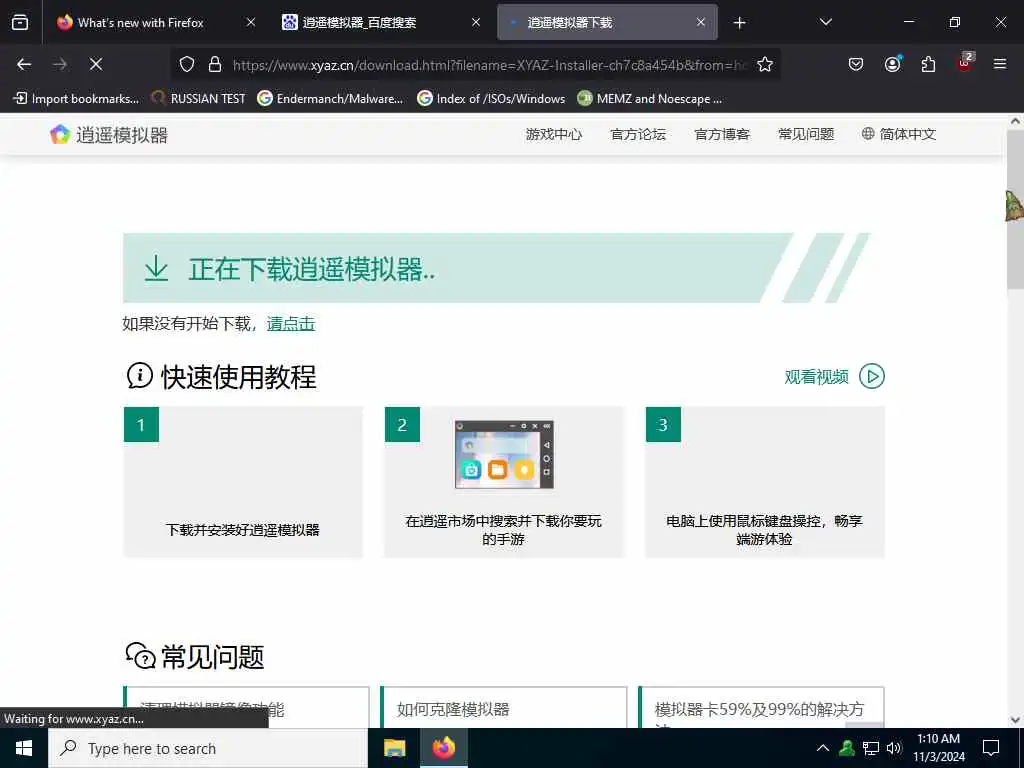Select the 逍遥模拟器下载 tab

tap(607, 22)
